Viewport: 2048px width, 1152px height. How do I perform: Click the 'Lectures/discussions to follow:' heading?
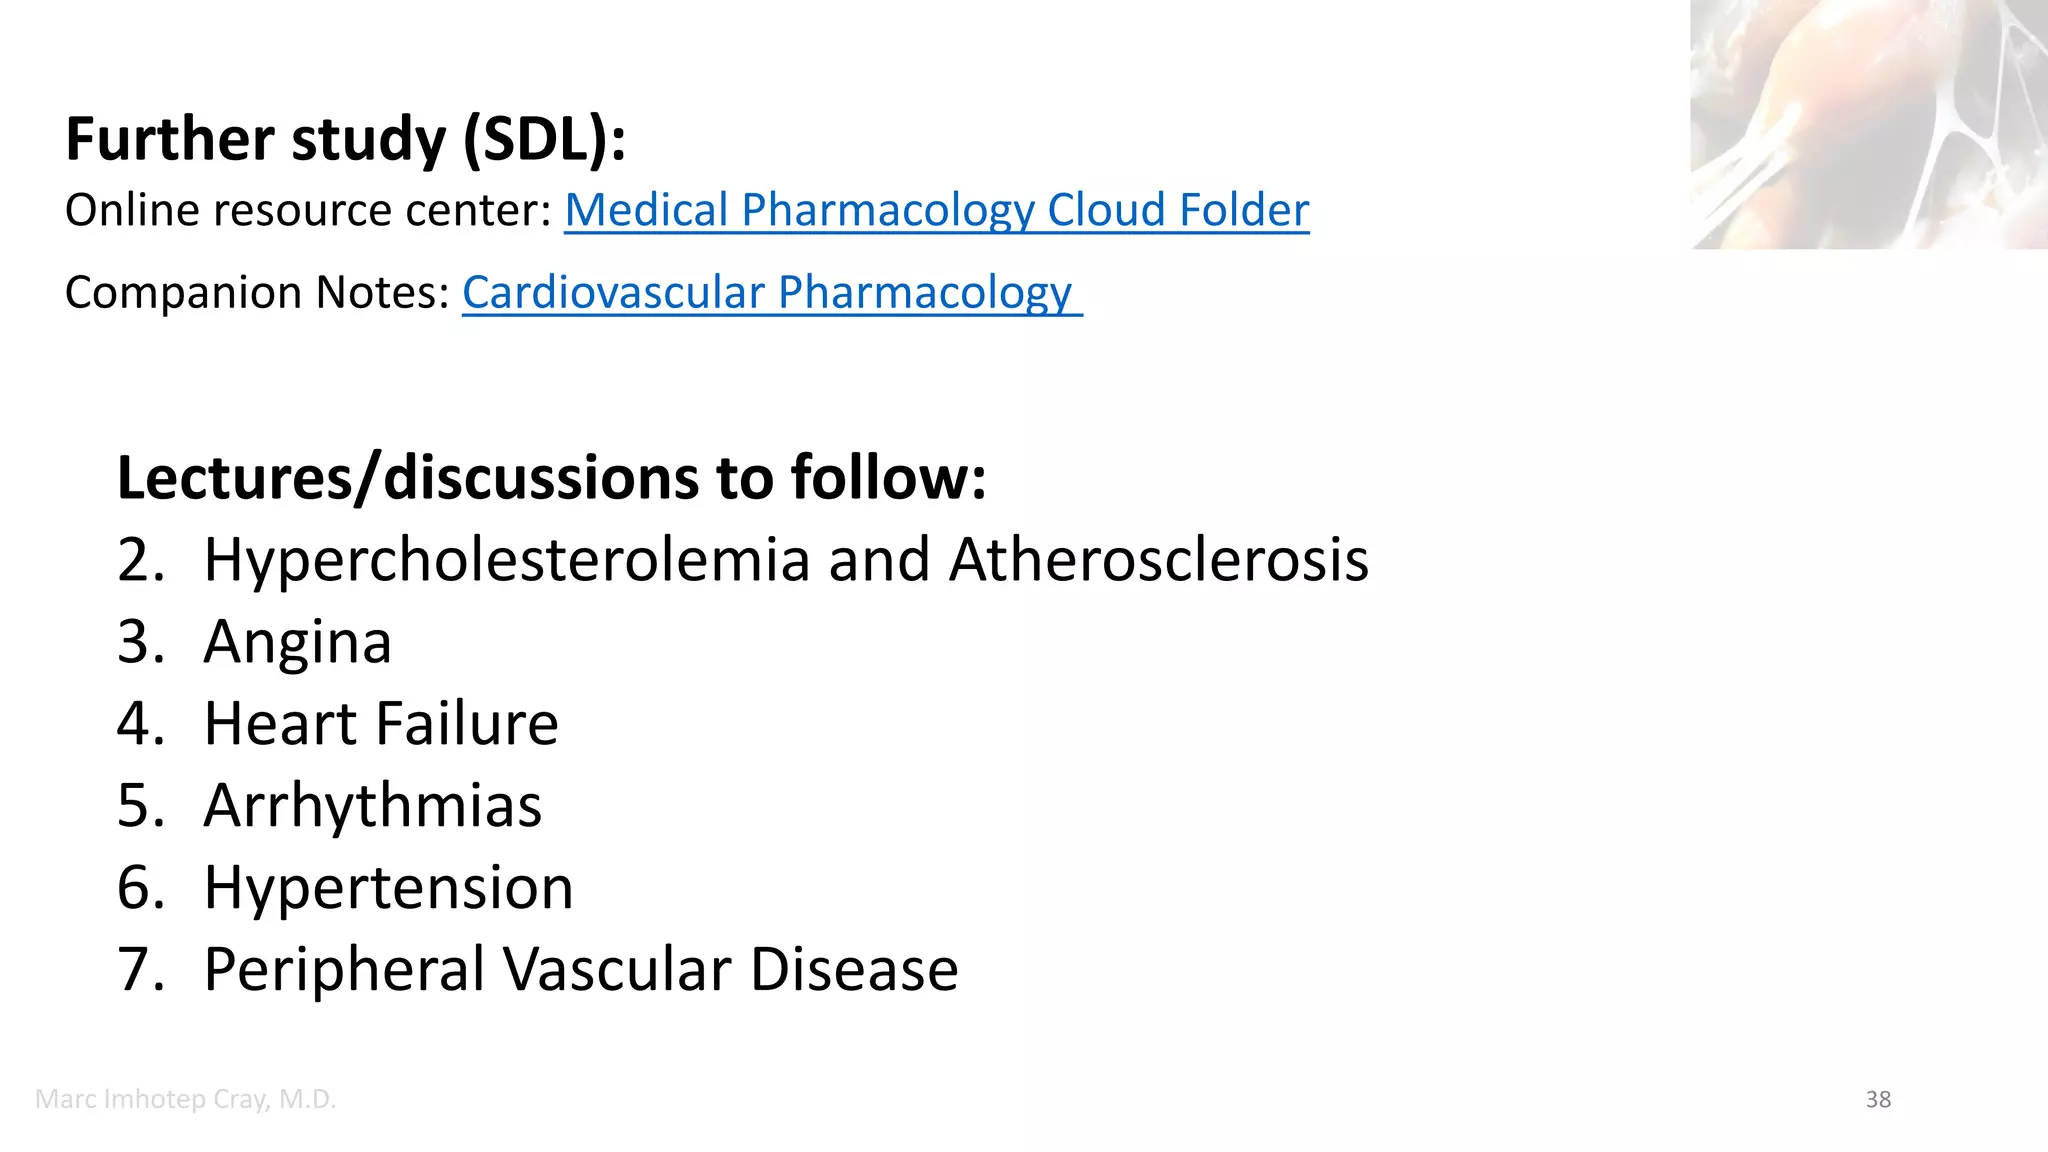(x=551, y=478)
